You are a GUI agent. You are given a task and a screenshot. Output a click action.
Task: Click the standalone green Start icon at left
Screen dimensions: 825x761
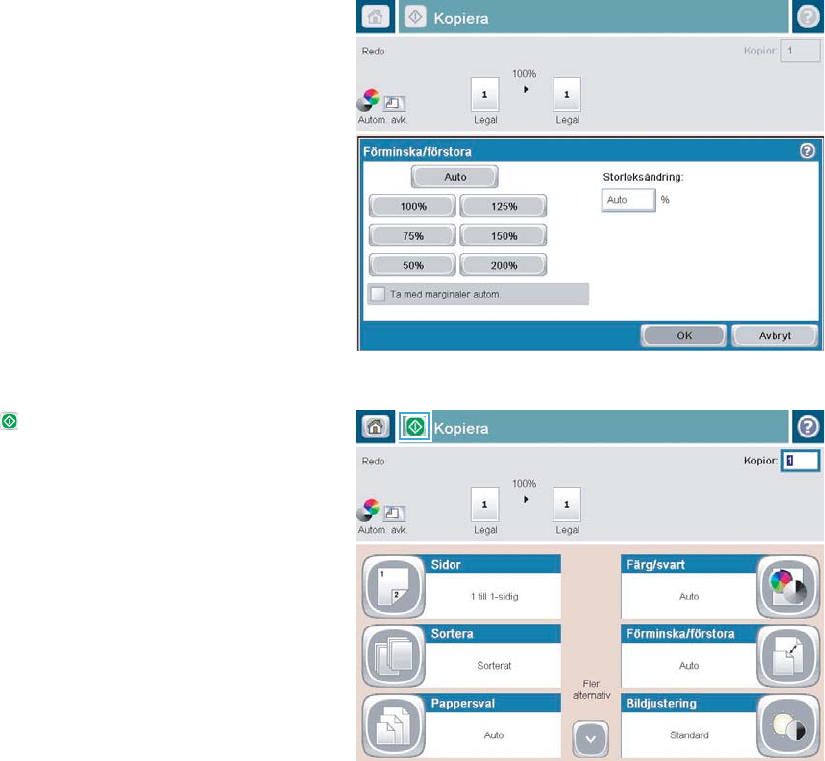coord(9,421)
